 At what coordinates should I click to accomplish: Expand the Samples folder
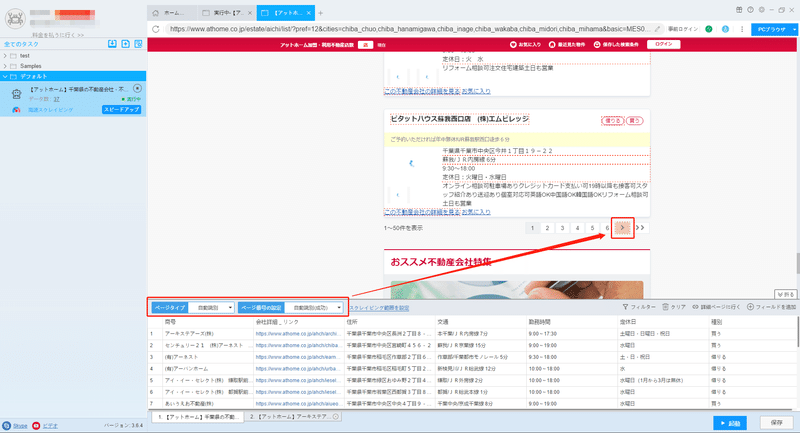point(5,66)
